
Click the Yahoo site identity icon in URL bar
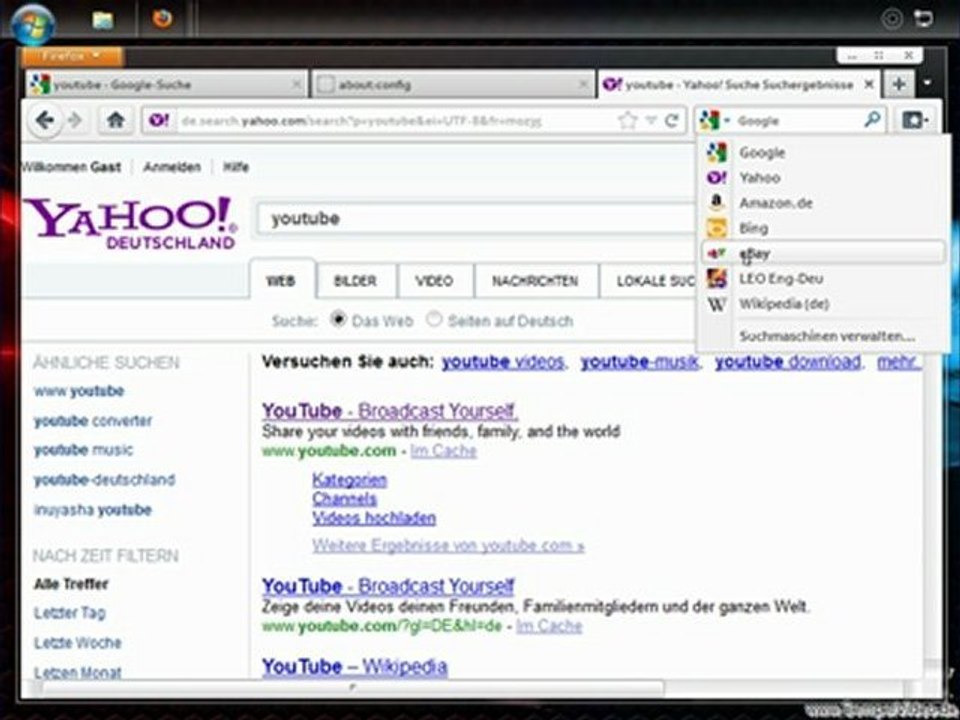pos(159,120)
